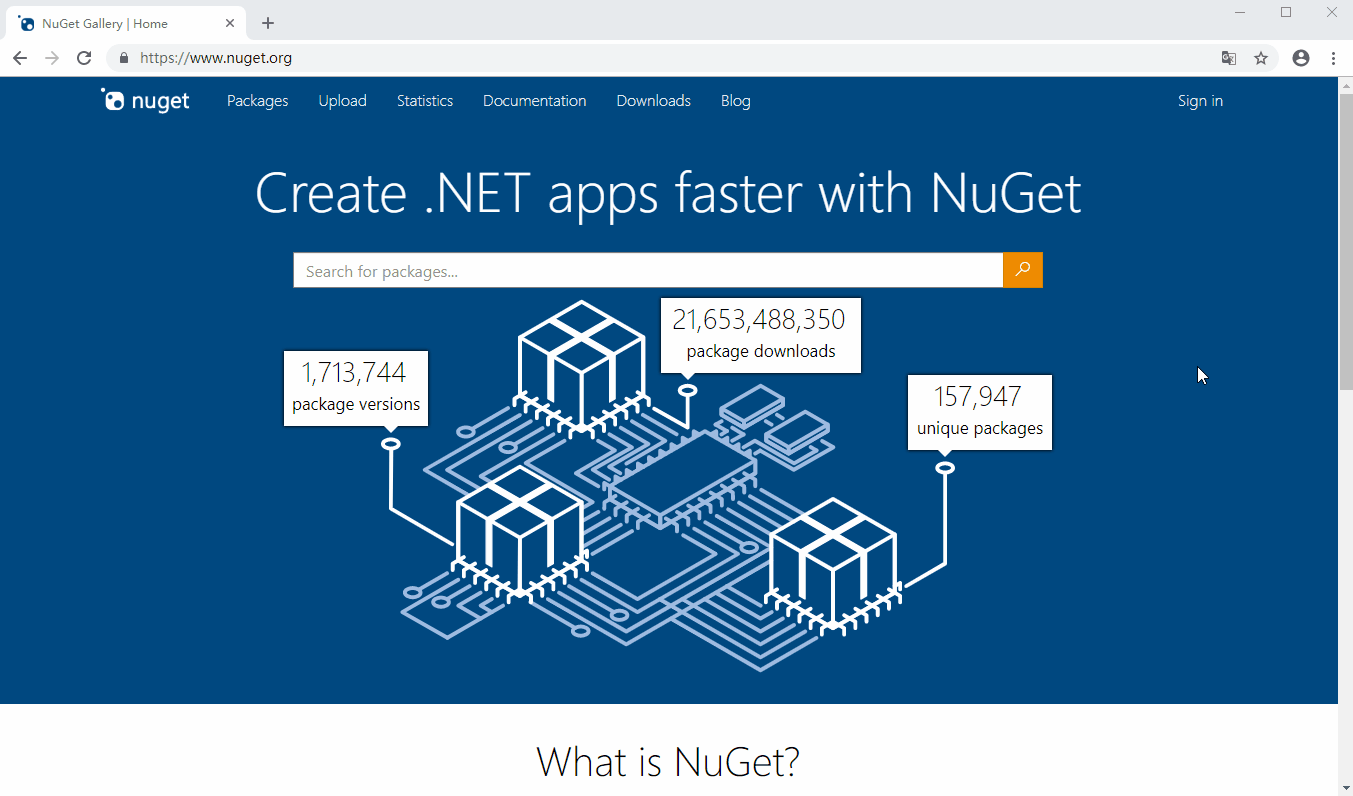Open Chrome's three-dot menu

point(1334,58)
